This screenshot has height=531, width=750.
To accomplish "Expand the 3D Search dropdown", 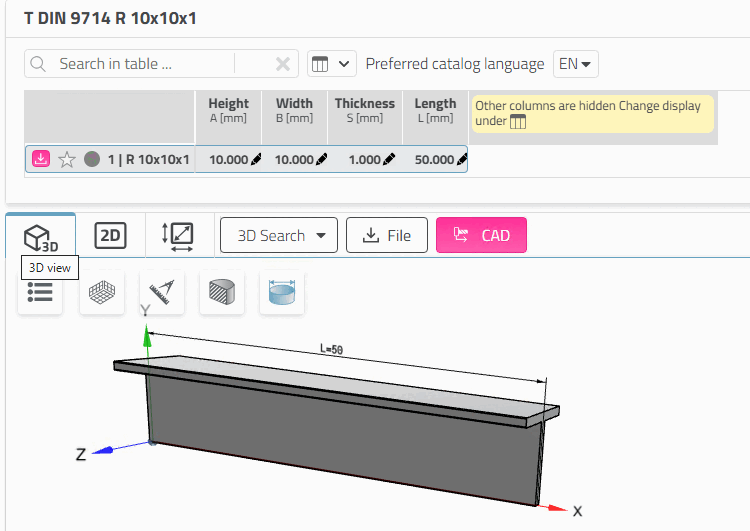I will 279,235.
